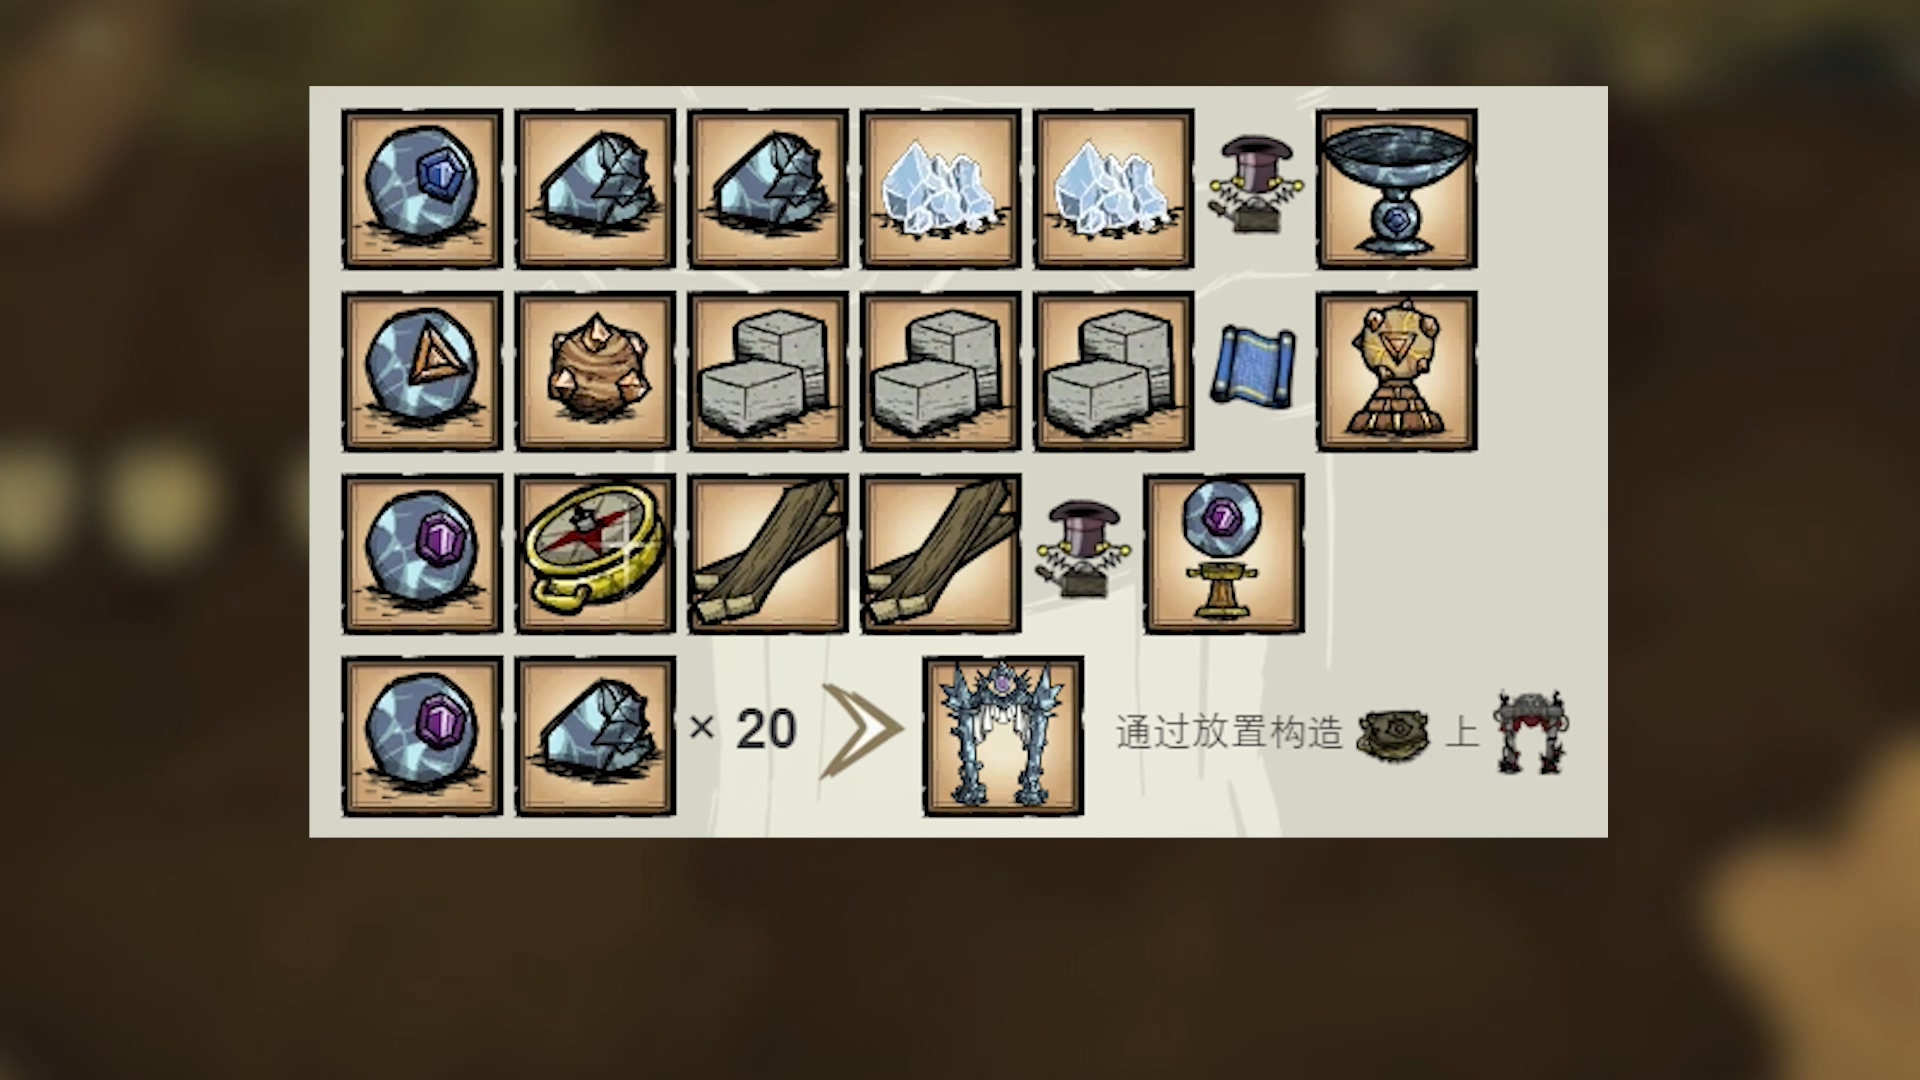Viewport: 1920px width, 1080px height.
Task: Select the top hat machine in row three
Action: (x=1082, y=550)
